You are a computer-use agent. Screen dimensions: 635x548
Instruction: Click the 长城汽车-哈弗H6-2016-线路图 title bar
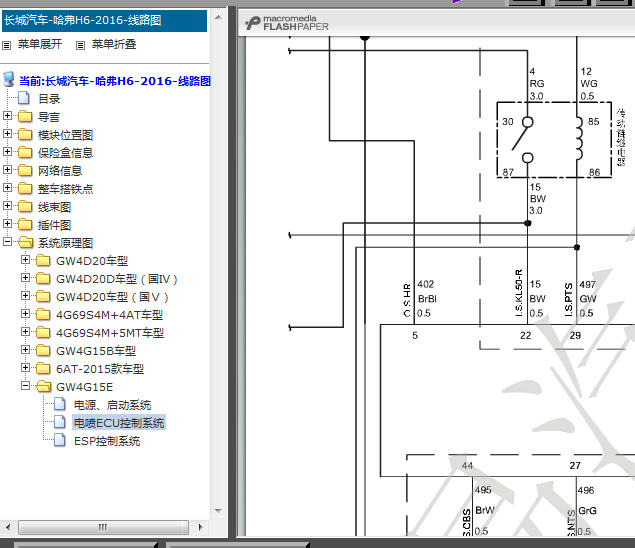104,21
